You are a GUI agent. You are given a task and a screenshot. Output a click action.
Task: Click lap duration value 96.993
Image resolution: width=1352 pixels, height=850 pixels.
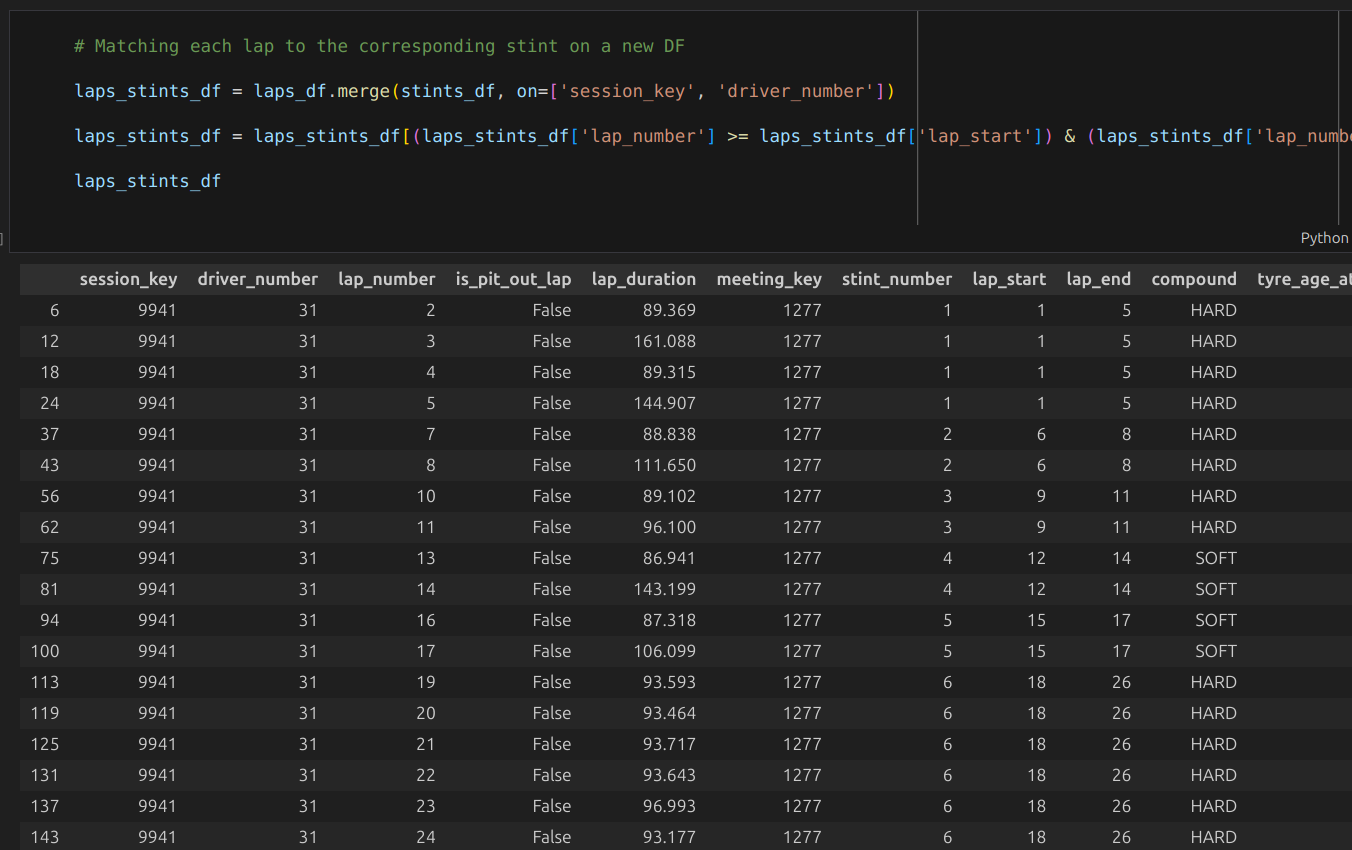pos(669,806)
